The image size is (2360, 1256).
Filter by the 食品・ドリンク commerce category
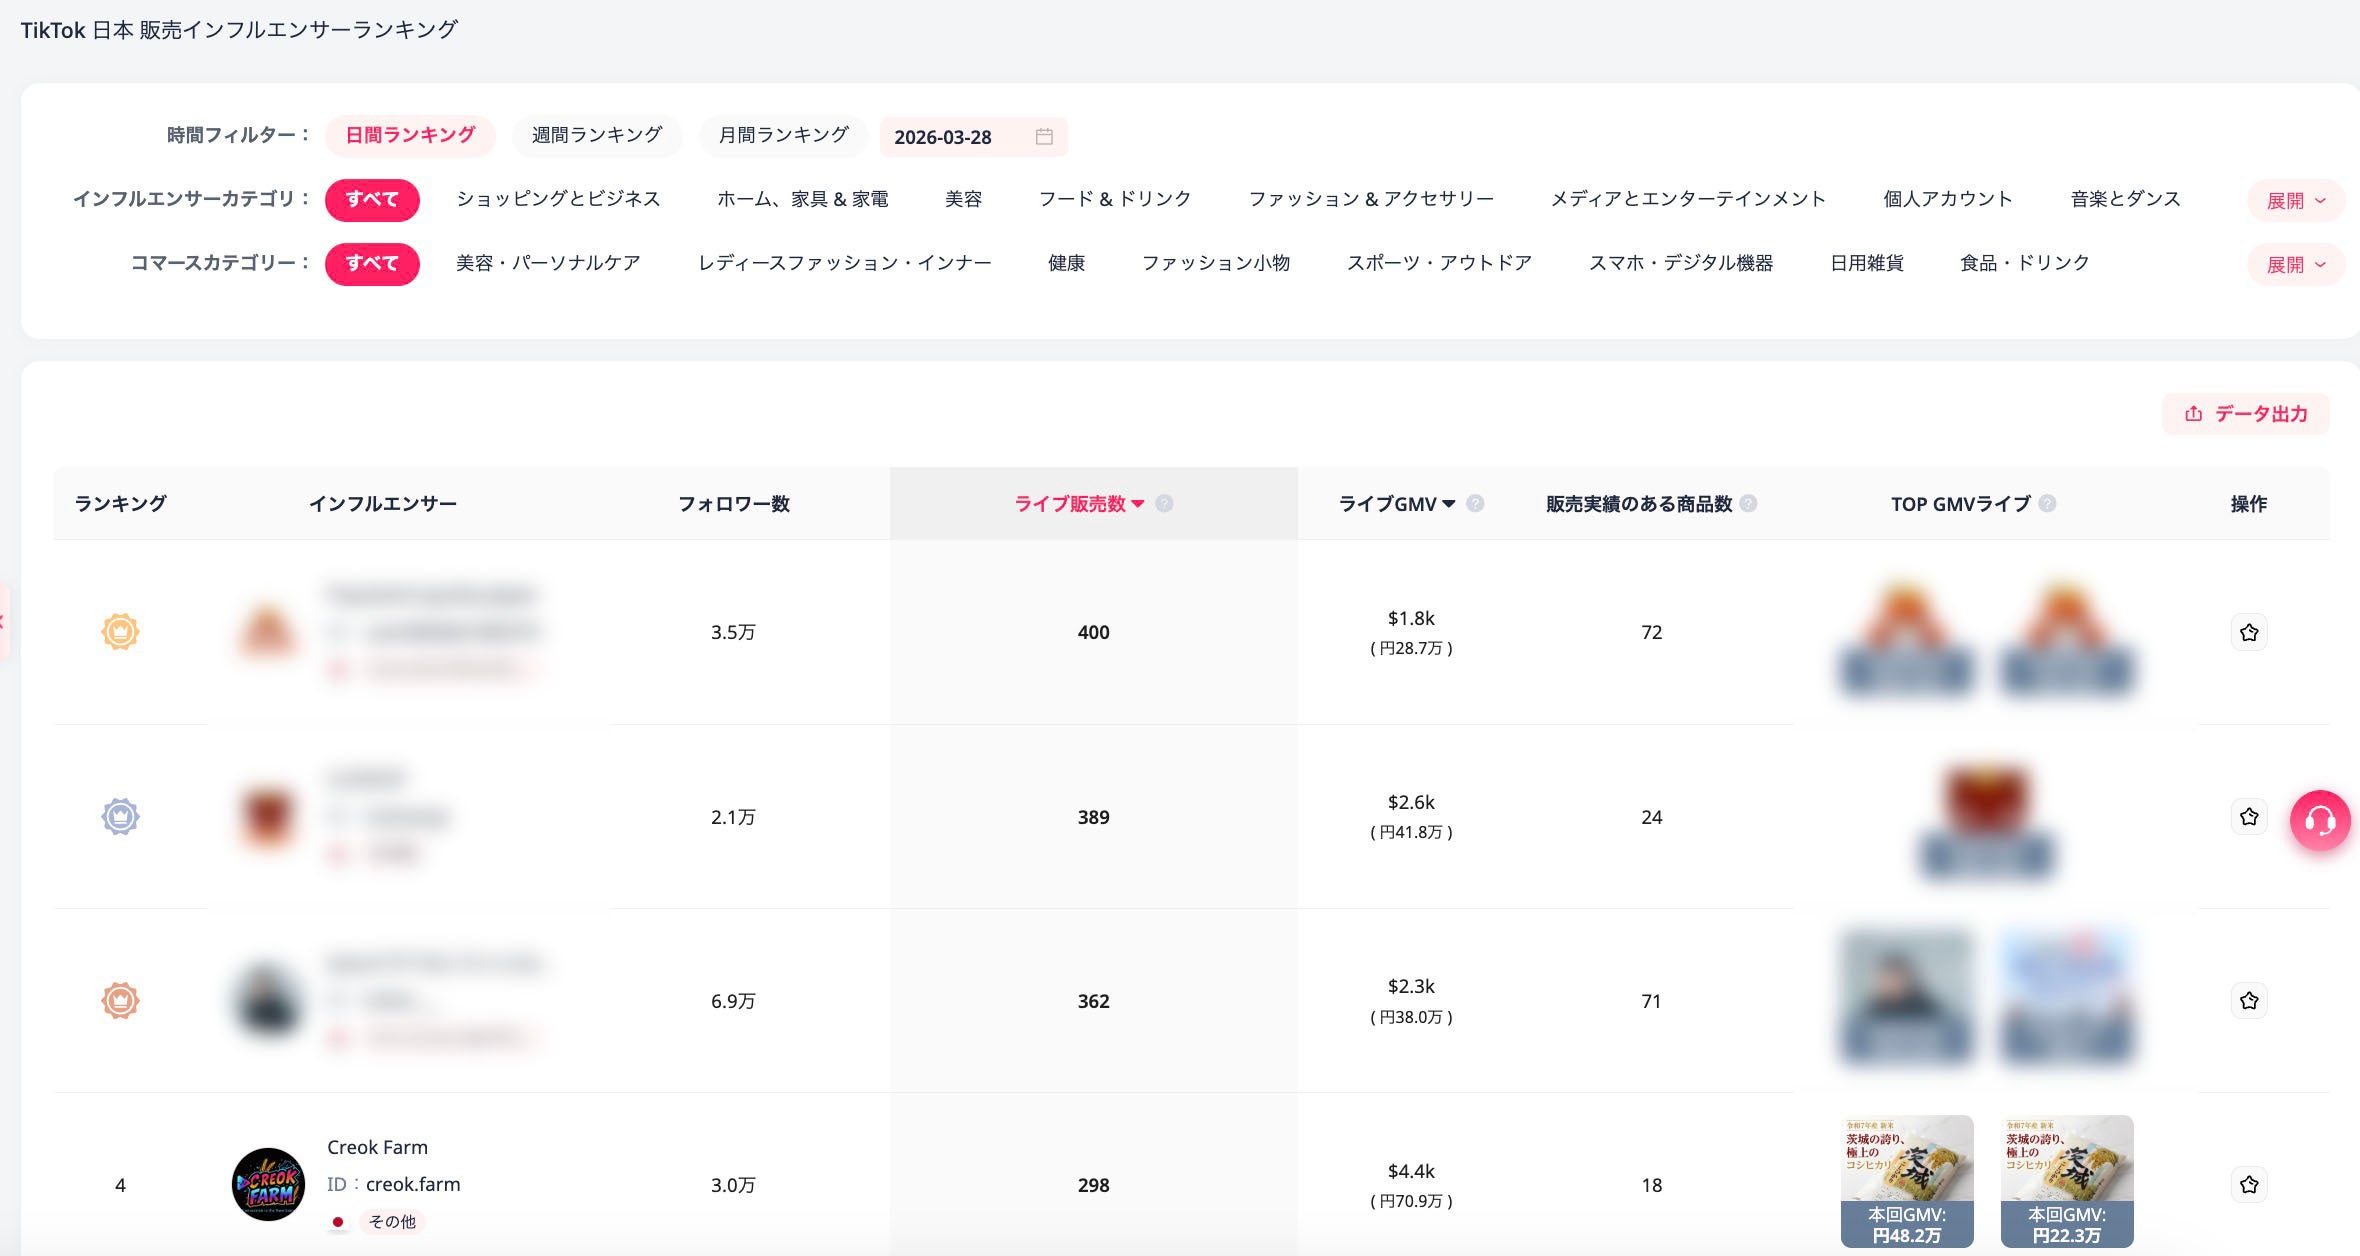(2024, 263)
